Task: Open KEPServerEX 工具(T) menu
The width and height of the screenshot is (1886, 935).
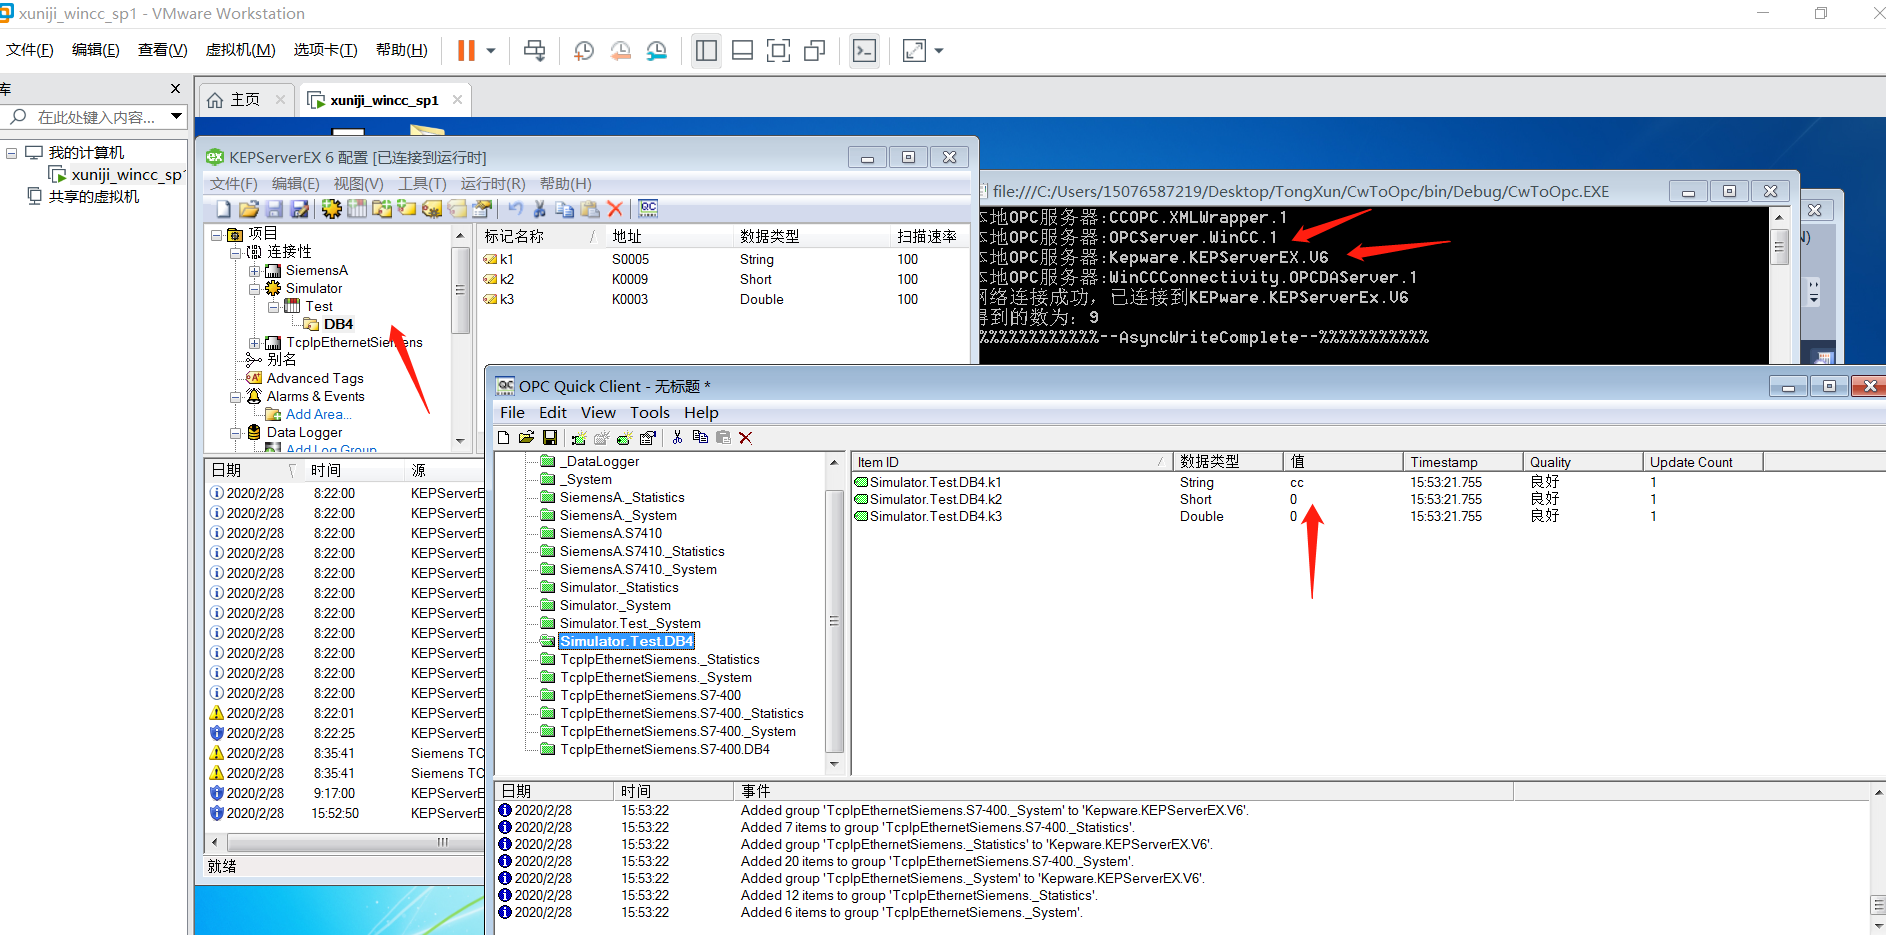Action: 422,183
